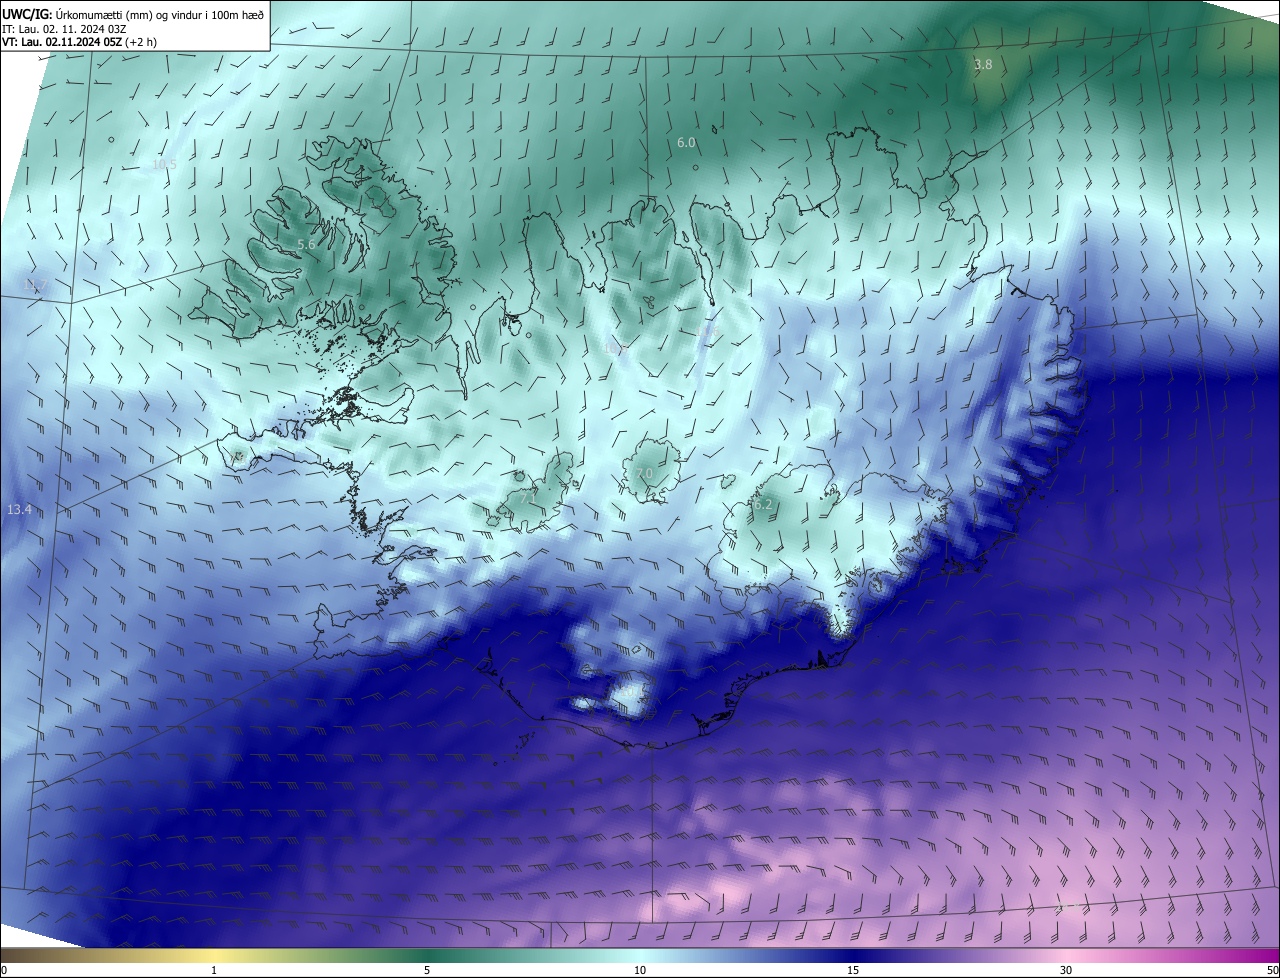Click the 1 tick on the colour scale
Image resolution: width=1280 pixels, height=978 pixels.
214,970
